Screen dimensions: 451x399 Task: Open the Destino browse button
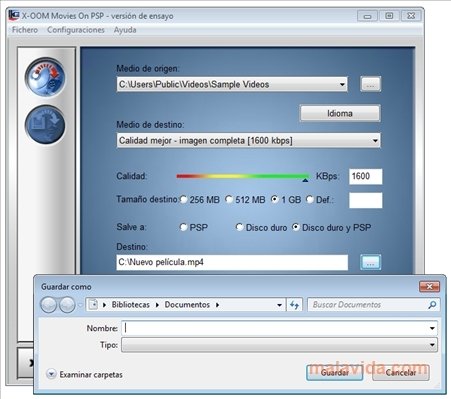click(370, 263)
